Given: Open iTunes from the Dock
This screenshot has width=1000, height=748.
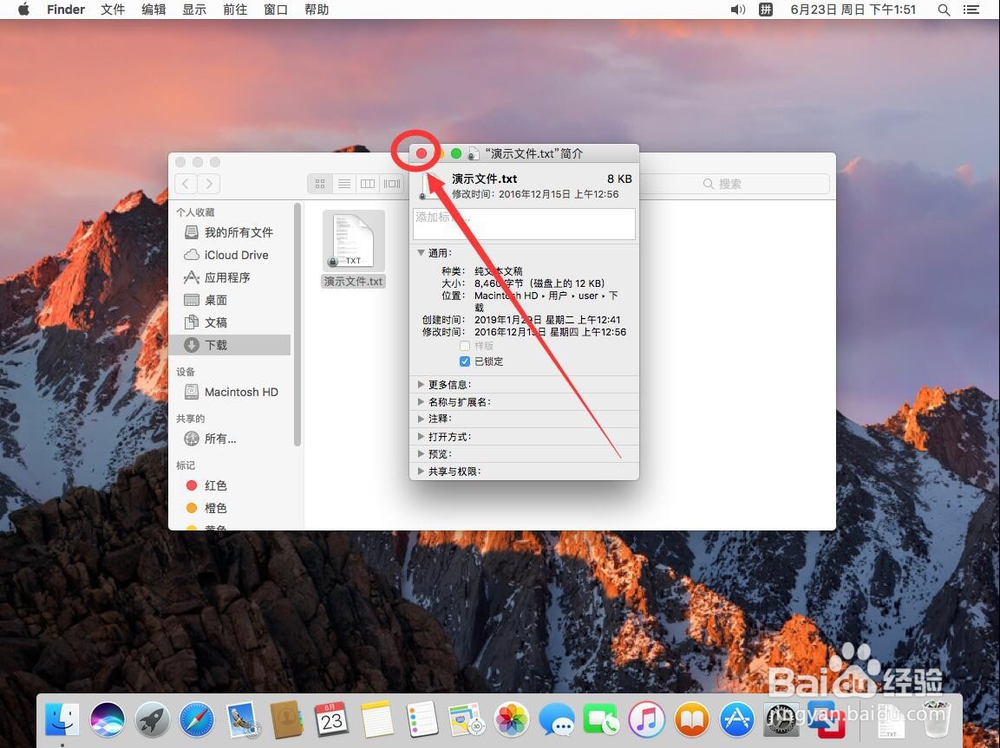Looking at the screenshot, I should pos(646,719).
